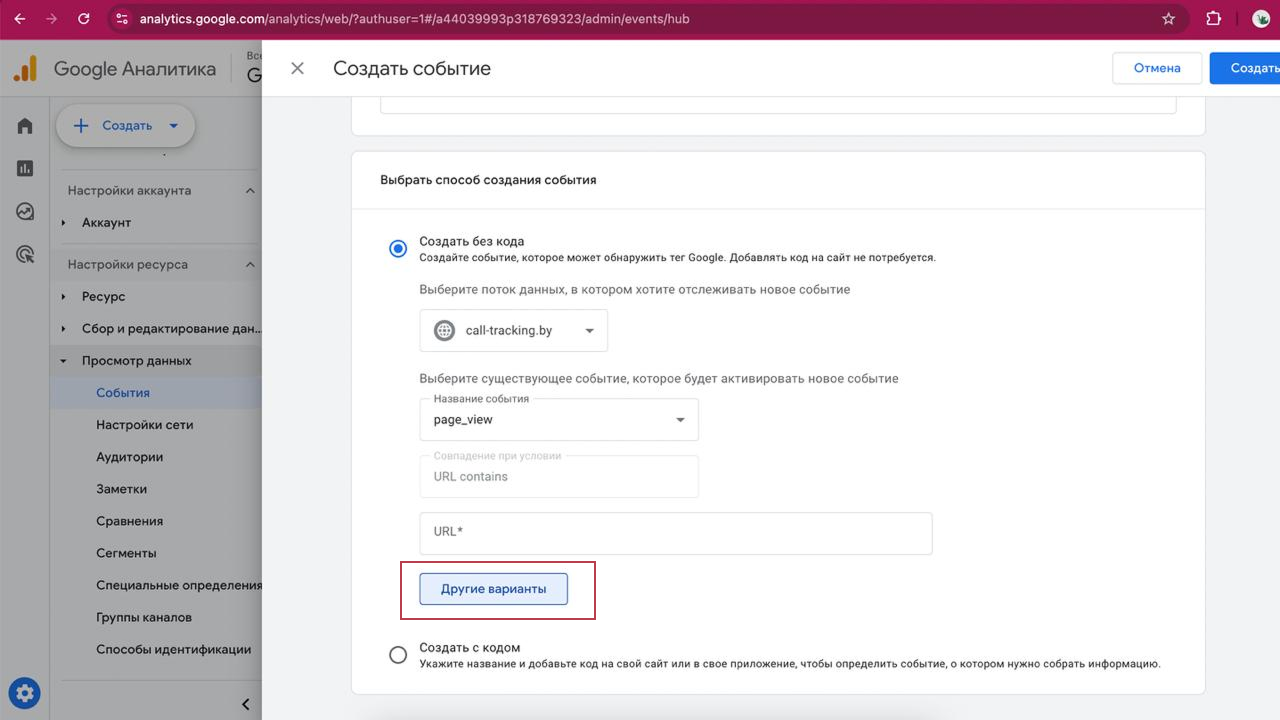Open the site info icon in address bar
The image size is (1280, 720).
point(121,19)
